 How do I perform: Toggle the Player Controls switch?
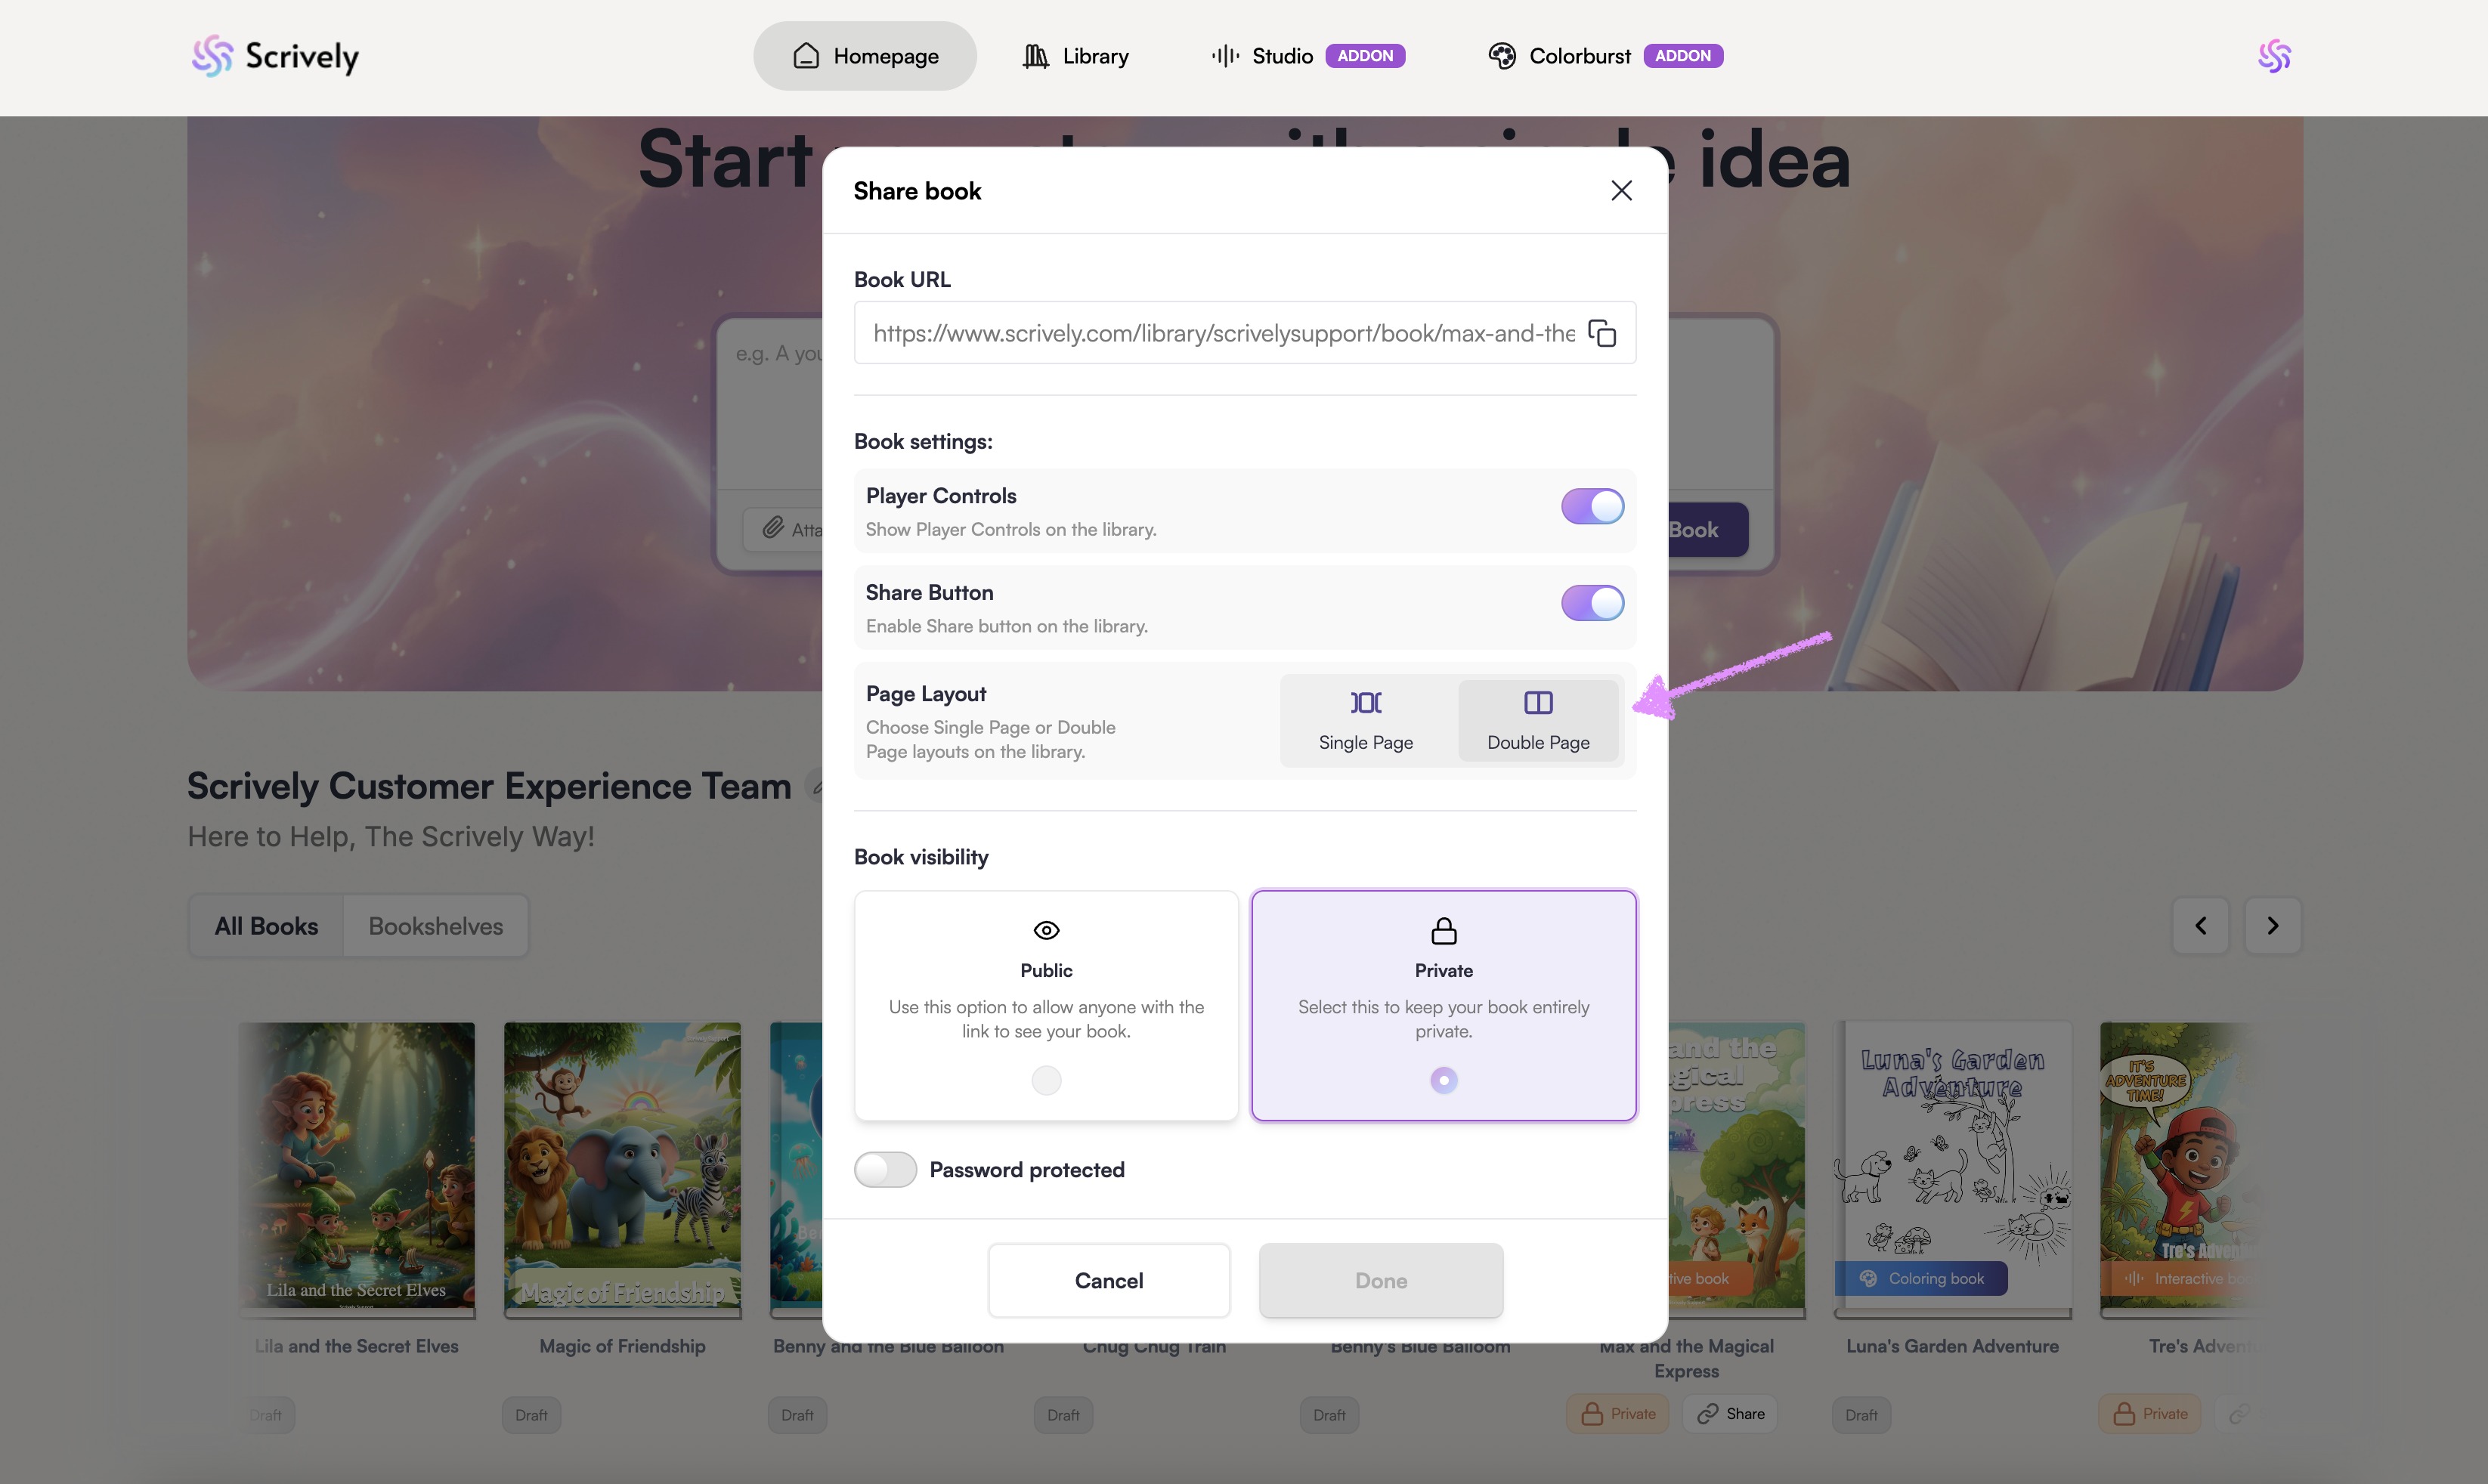pyautogui.click(x=1592, y=507)
